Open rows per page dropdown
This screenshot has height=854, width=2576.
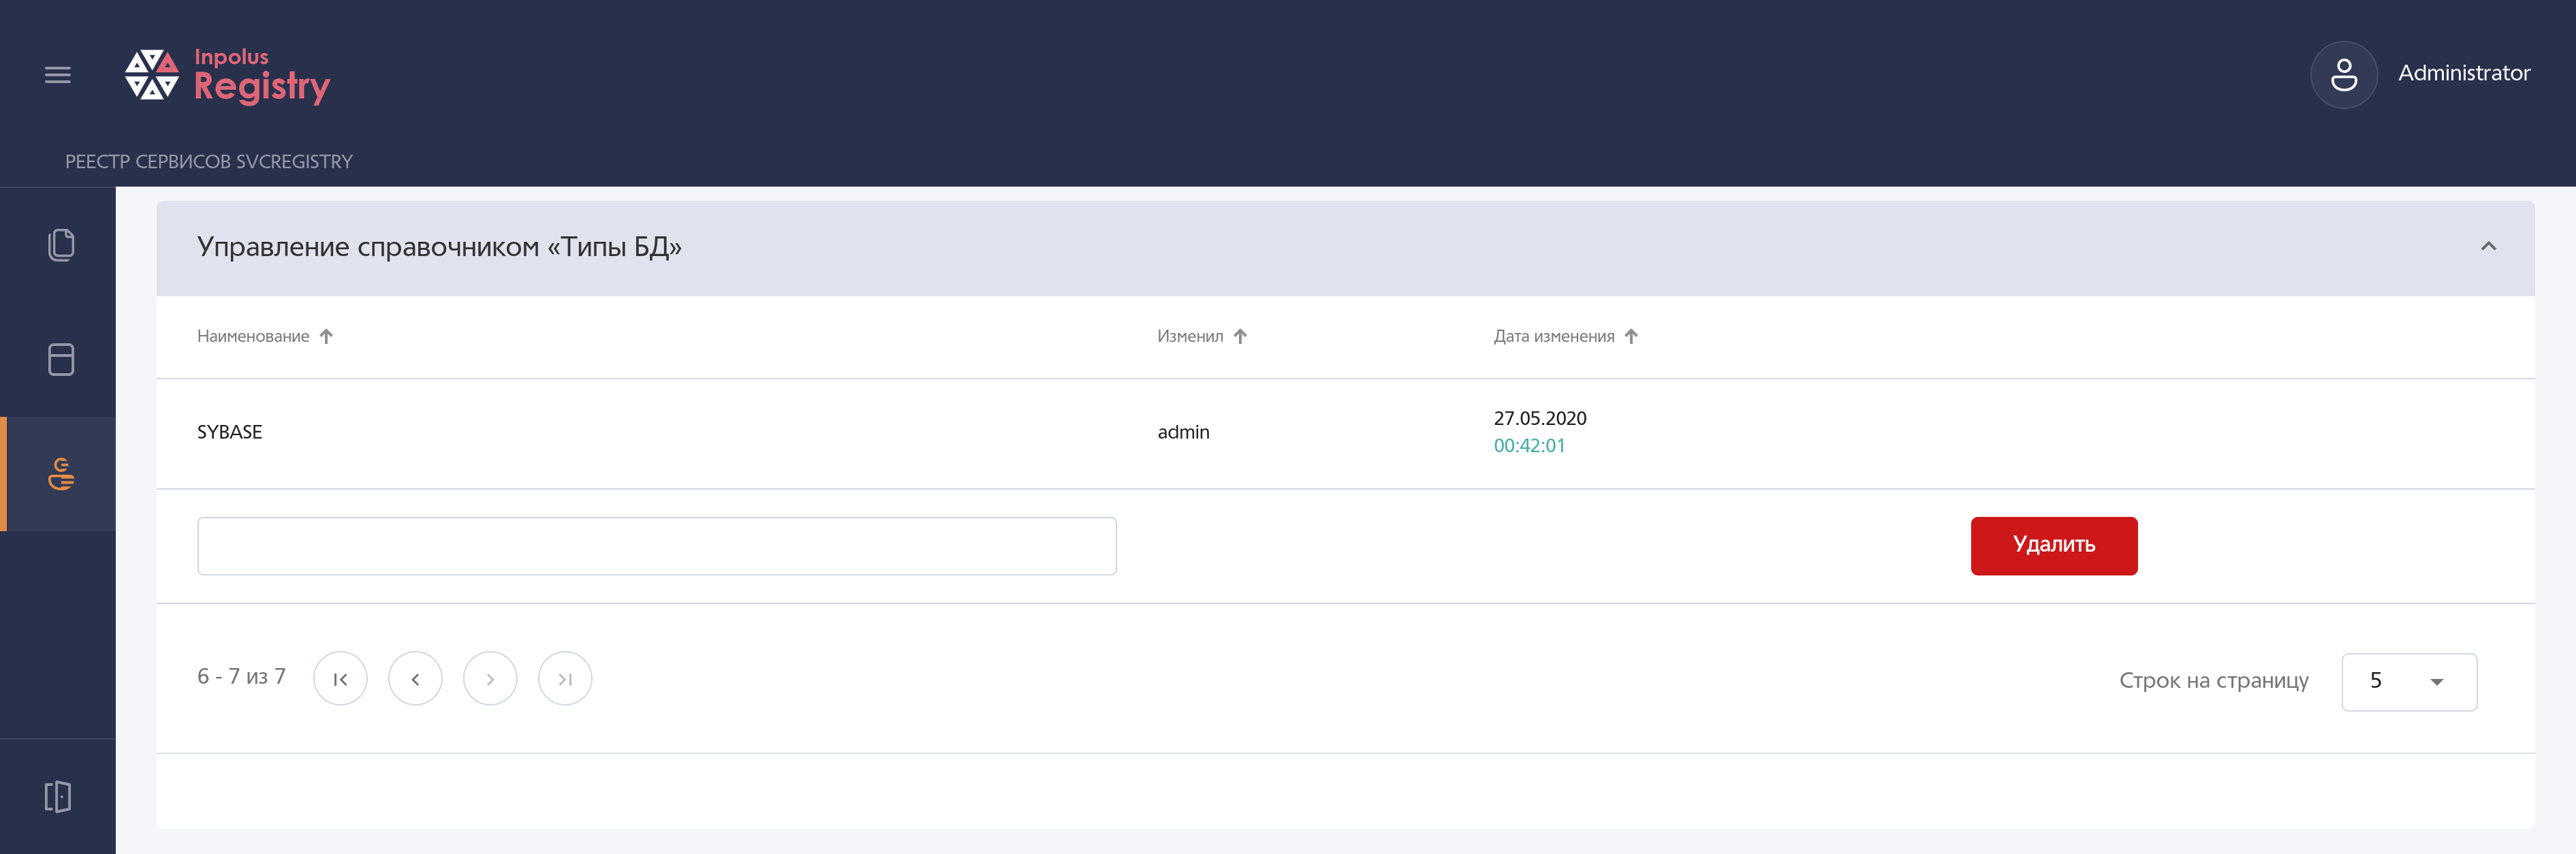click(2408, 682)
